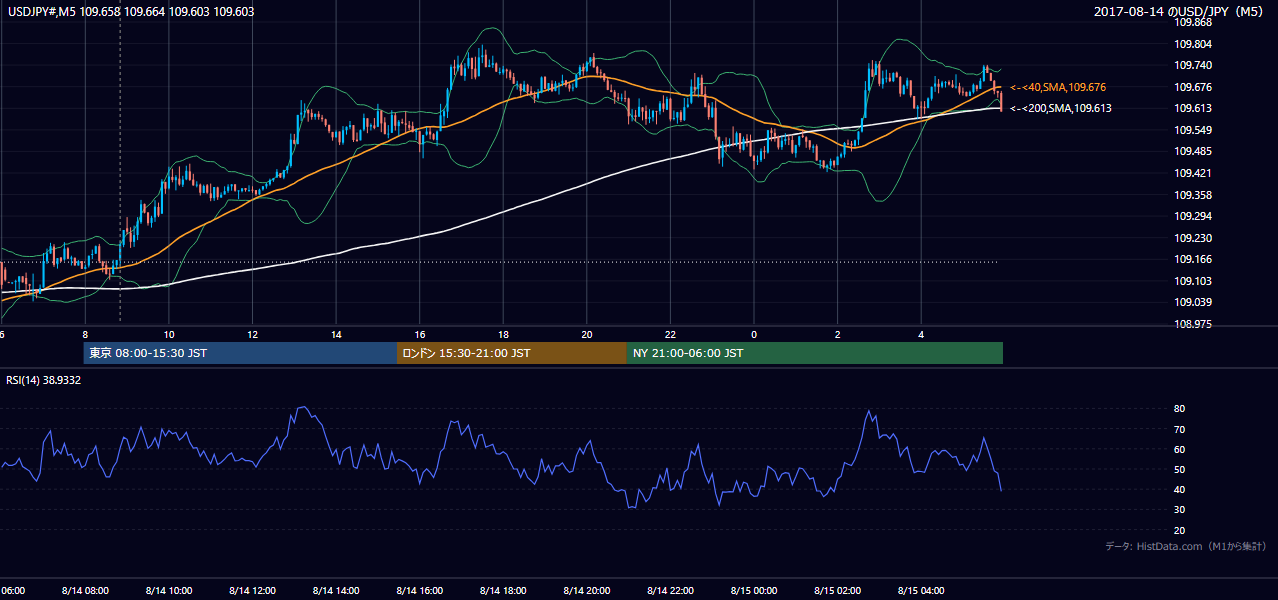Click bottom time label 8/14 16:00

point(420,591)
